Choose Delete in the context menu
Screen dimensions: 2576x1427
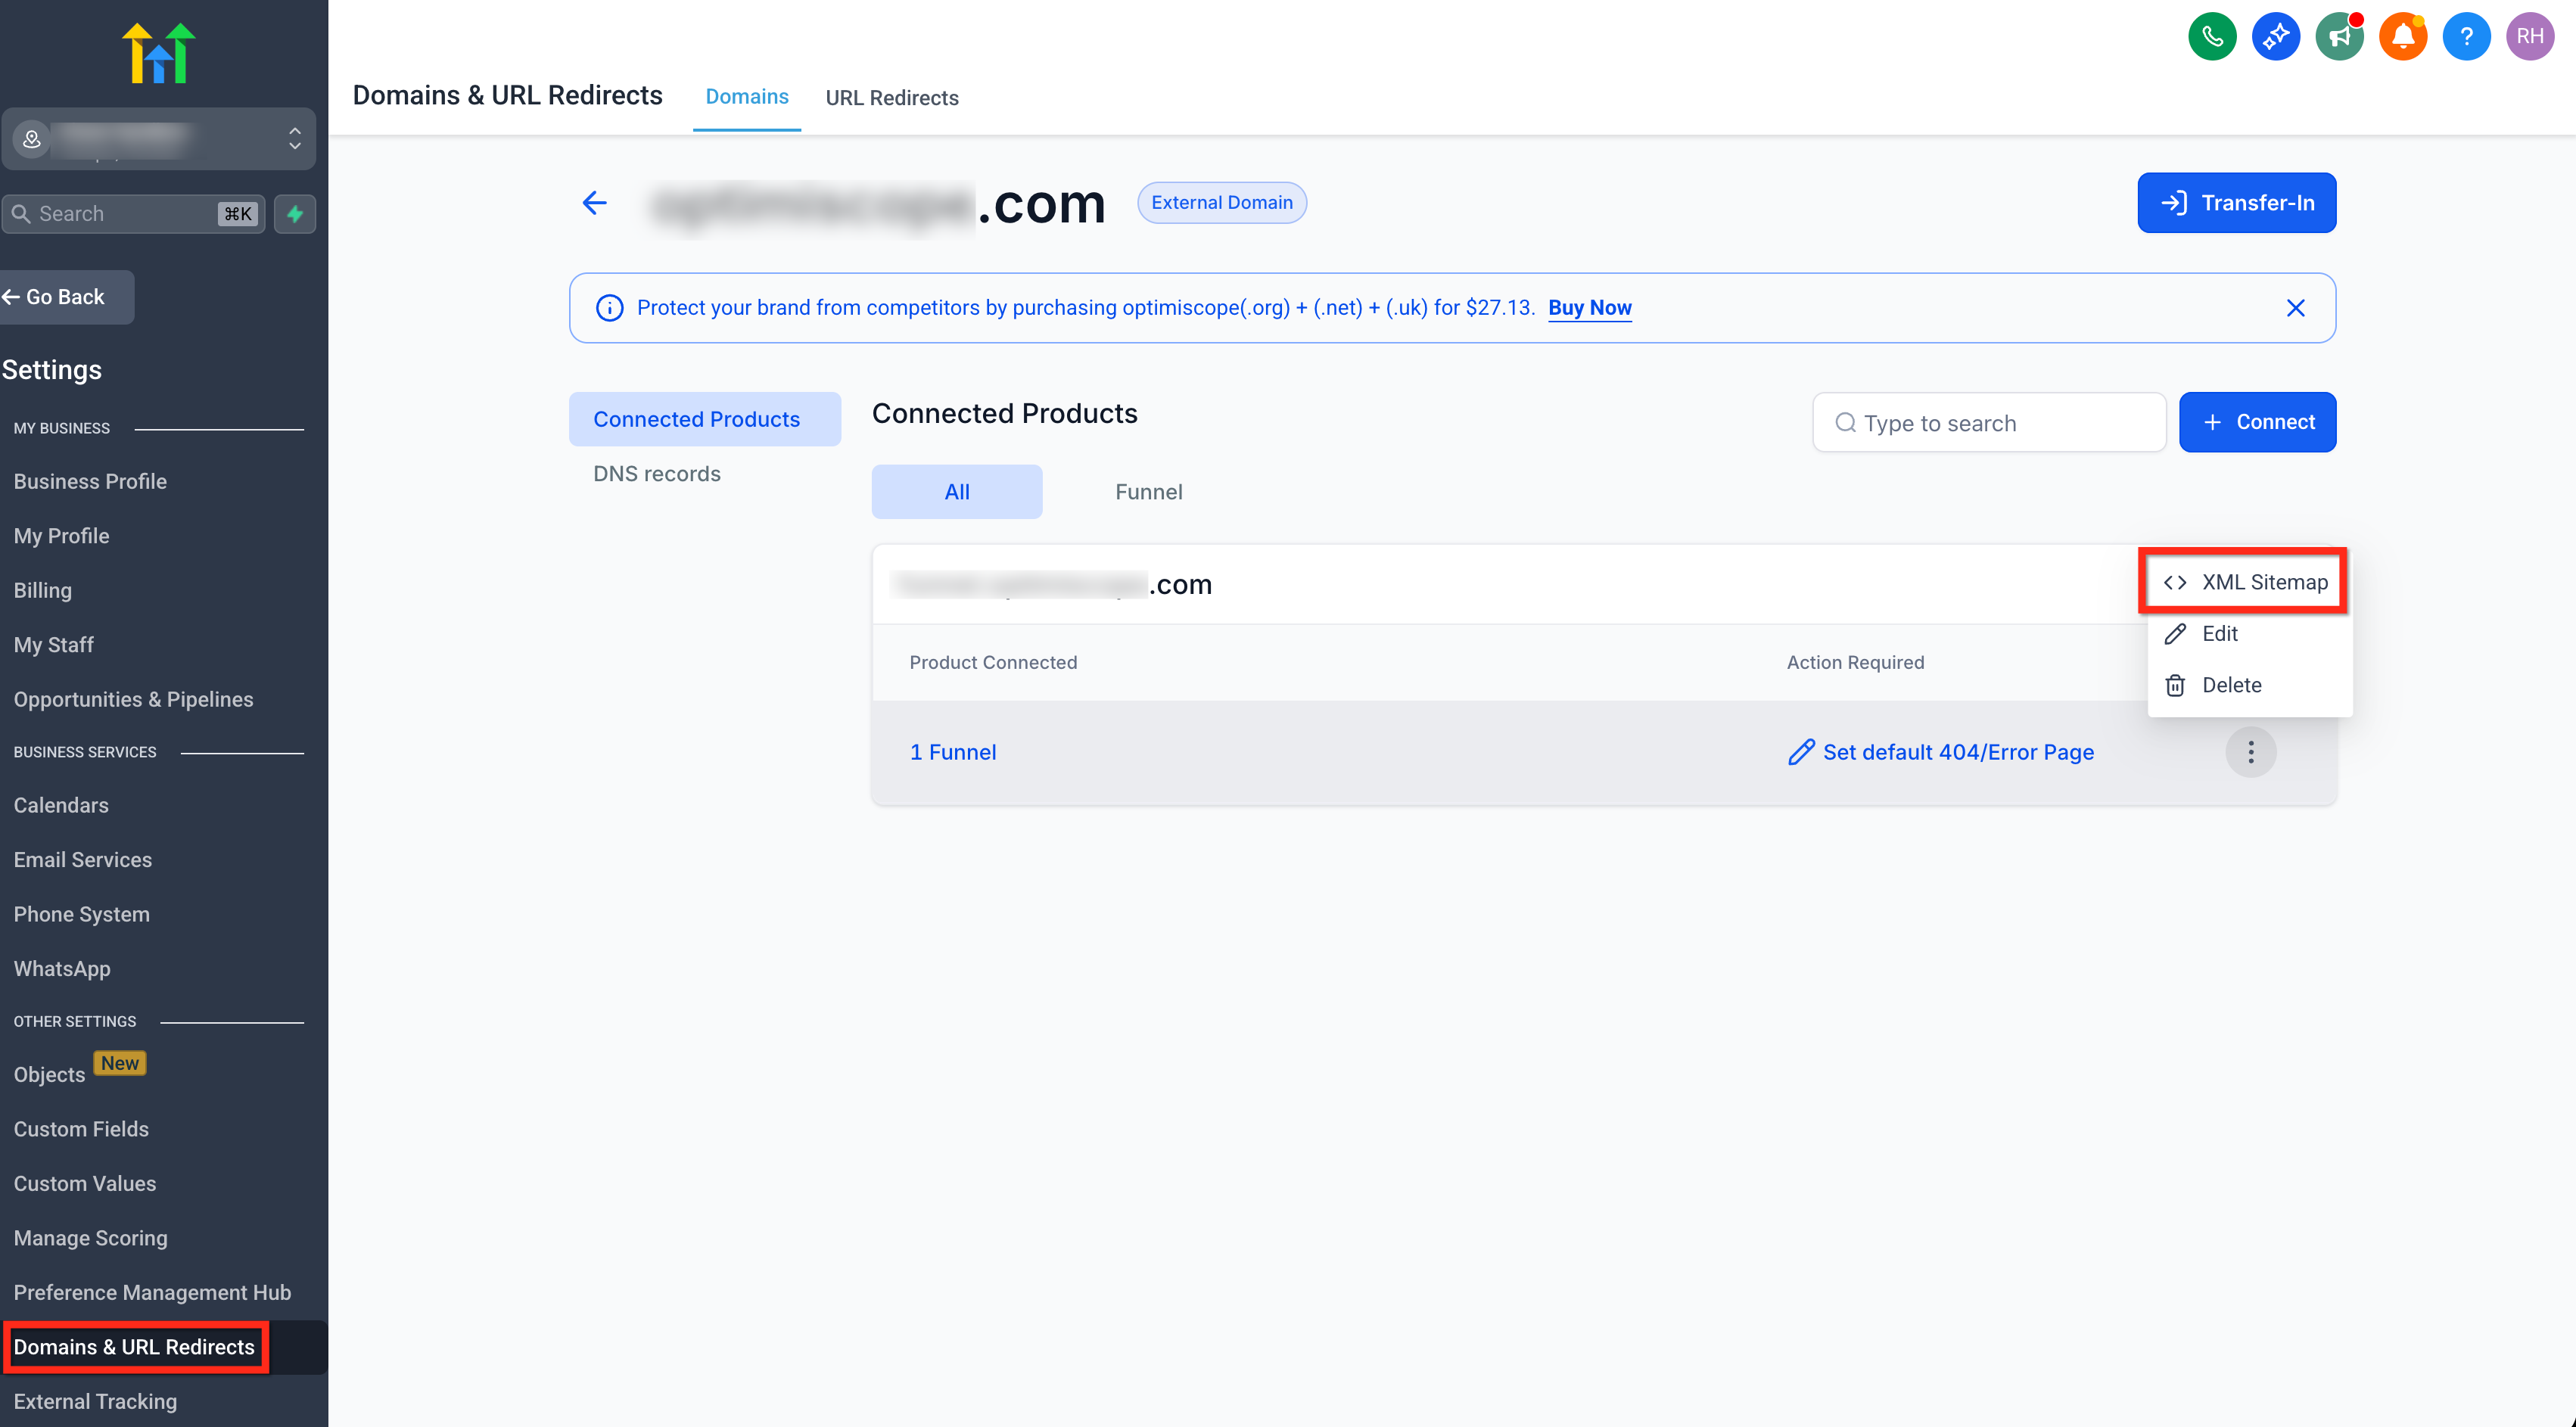point(2230,685)
